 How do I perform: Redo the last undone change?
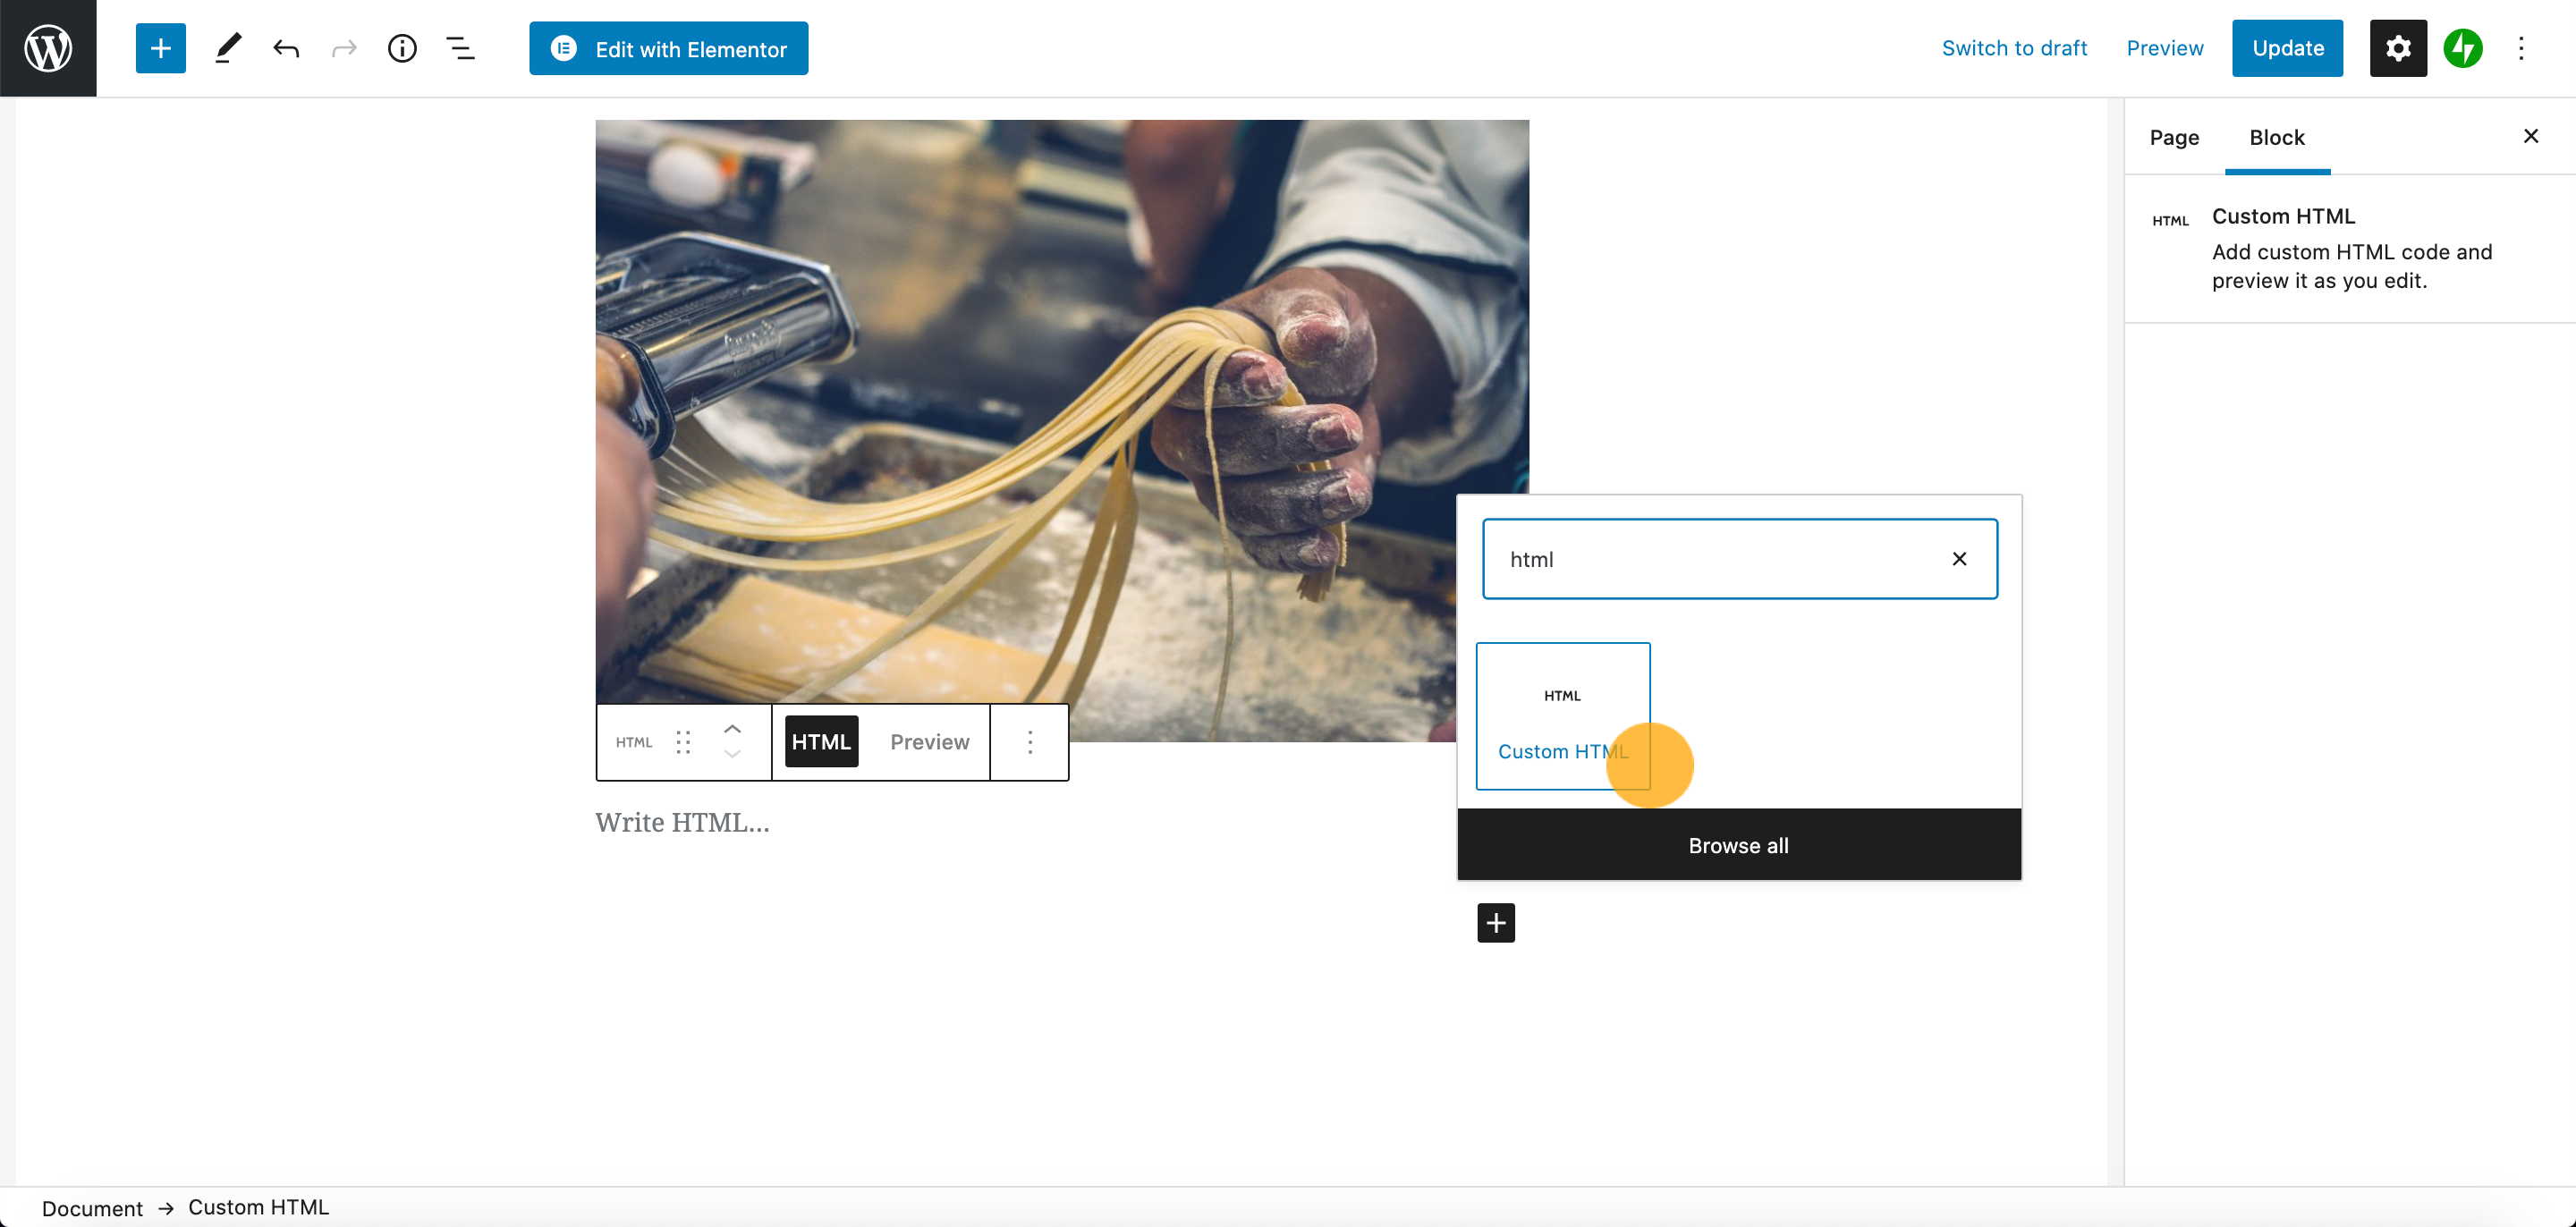[344, 48]
